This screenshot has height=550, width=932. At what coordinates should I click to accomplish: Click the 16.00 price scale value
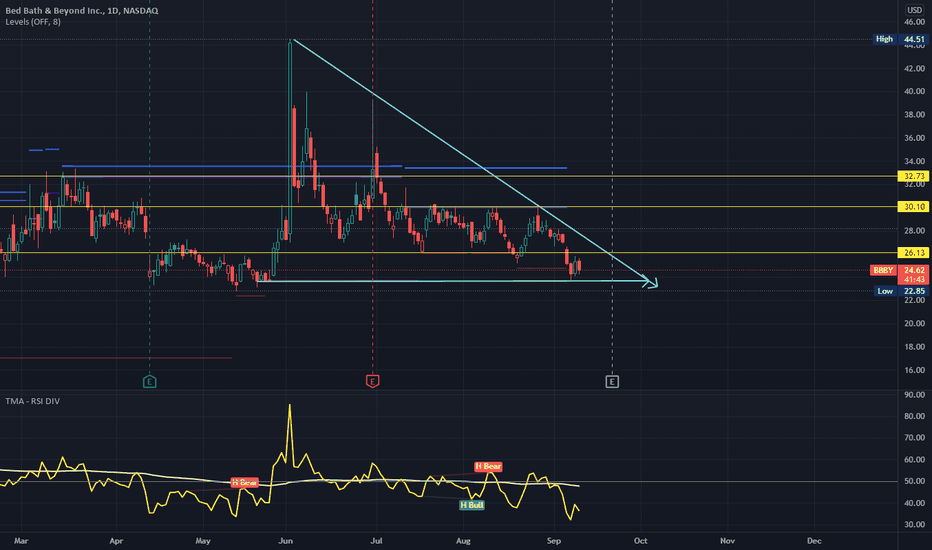pyautogui.click(x=914, y=370)
